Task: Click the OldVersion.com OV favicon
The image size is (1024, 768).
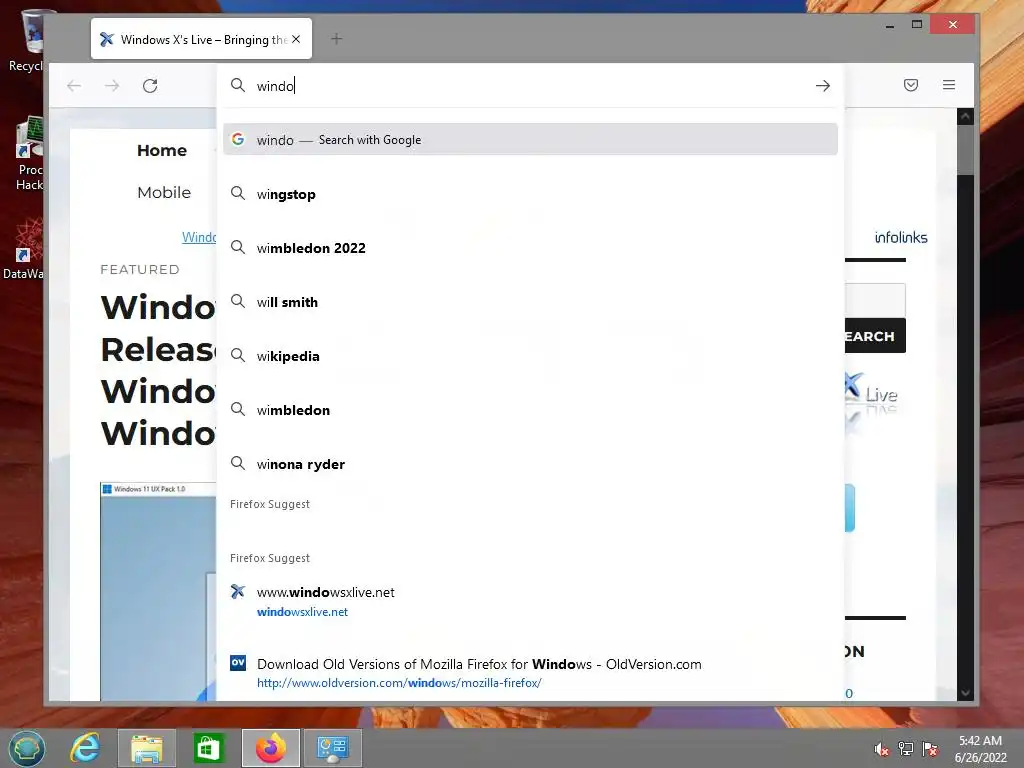Action: pos(238,663)
